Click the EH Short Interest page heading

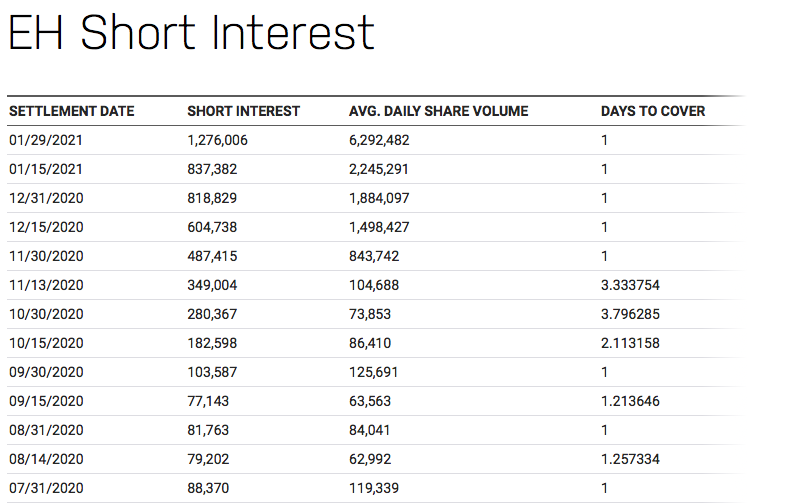point(191,34)
